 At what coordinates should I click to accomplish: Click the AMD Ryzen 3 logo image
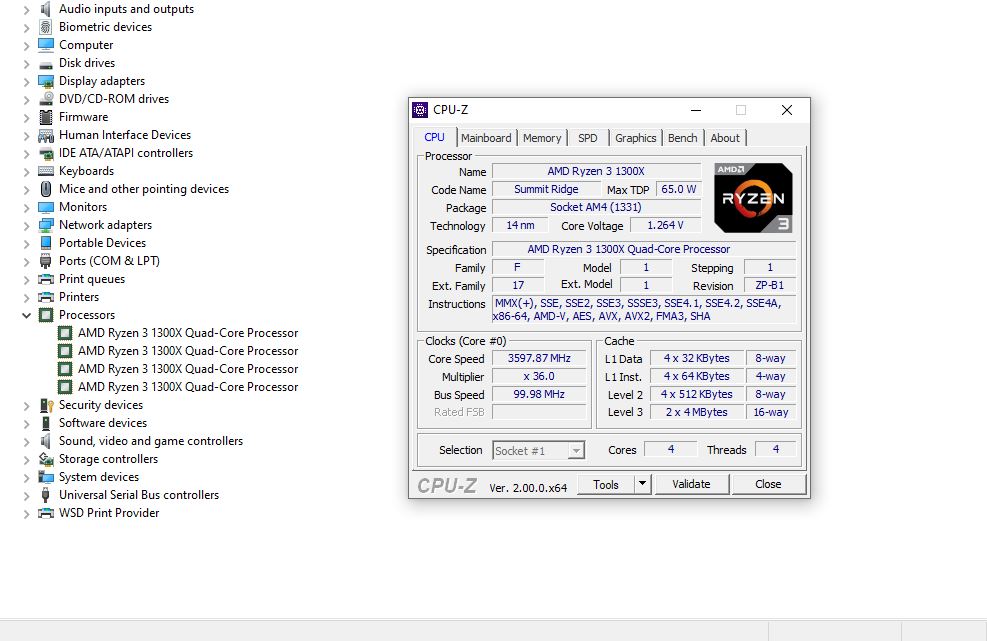tap(753, 197)
